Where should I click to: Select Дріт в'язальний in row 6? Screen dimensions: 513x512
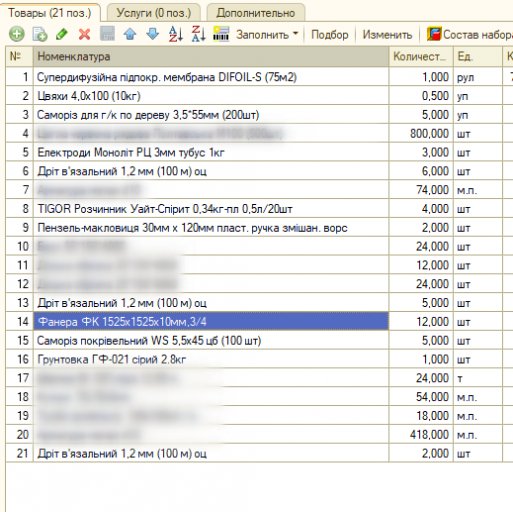[x=211, y=171]
